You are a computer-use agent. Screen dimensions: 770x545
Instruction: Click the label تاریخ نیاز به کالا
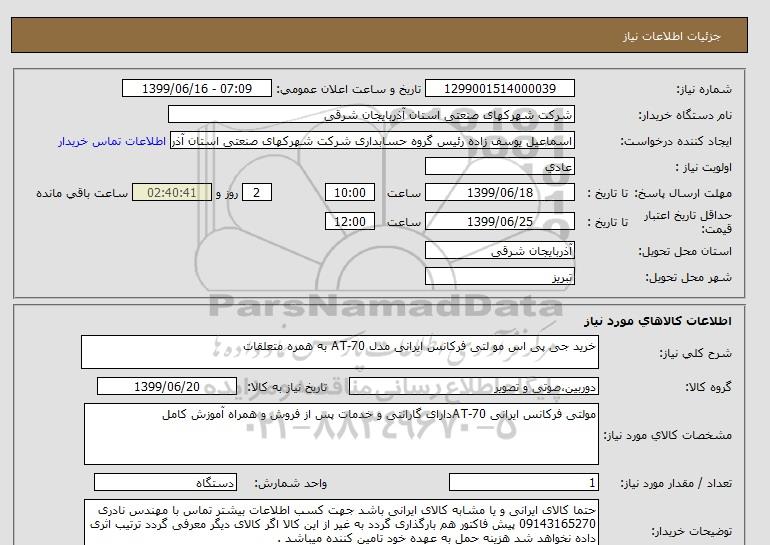click(287, 387)
